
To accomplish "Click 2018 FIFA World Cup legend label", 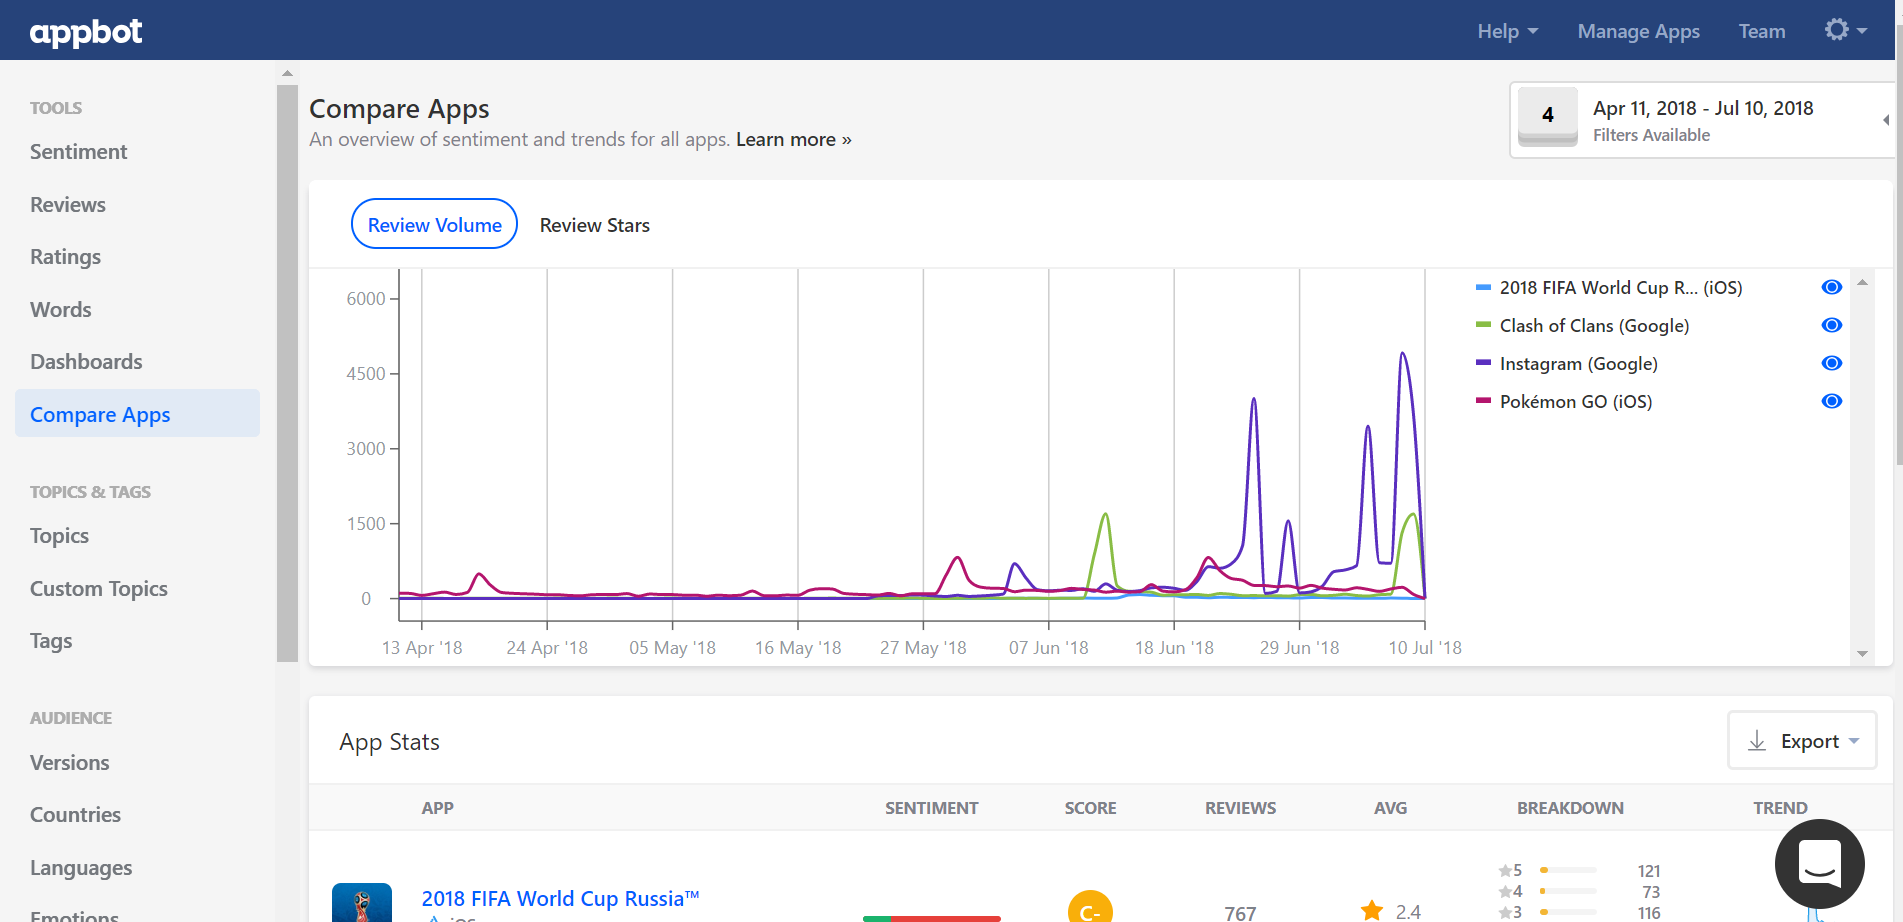I will 1620,288.
